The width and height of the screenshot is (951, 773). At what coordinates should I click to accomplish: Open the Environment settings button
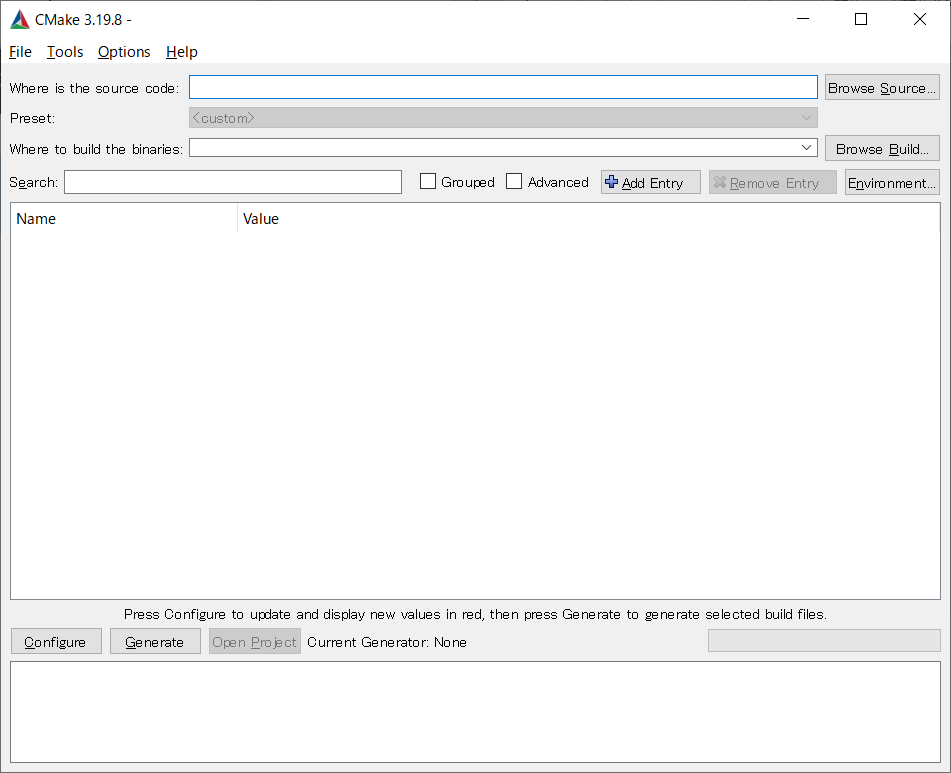[892, 182]
